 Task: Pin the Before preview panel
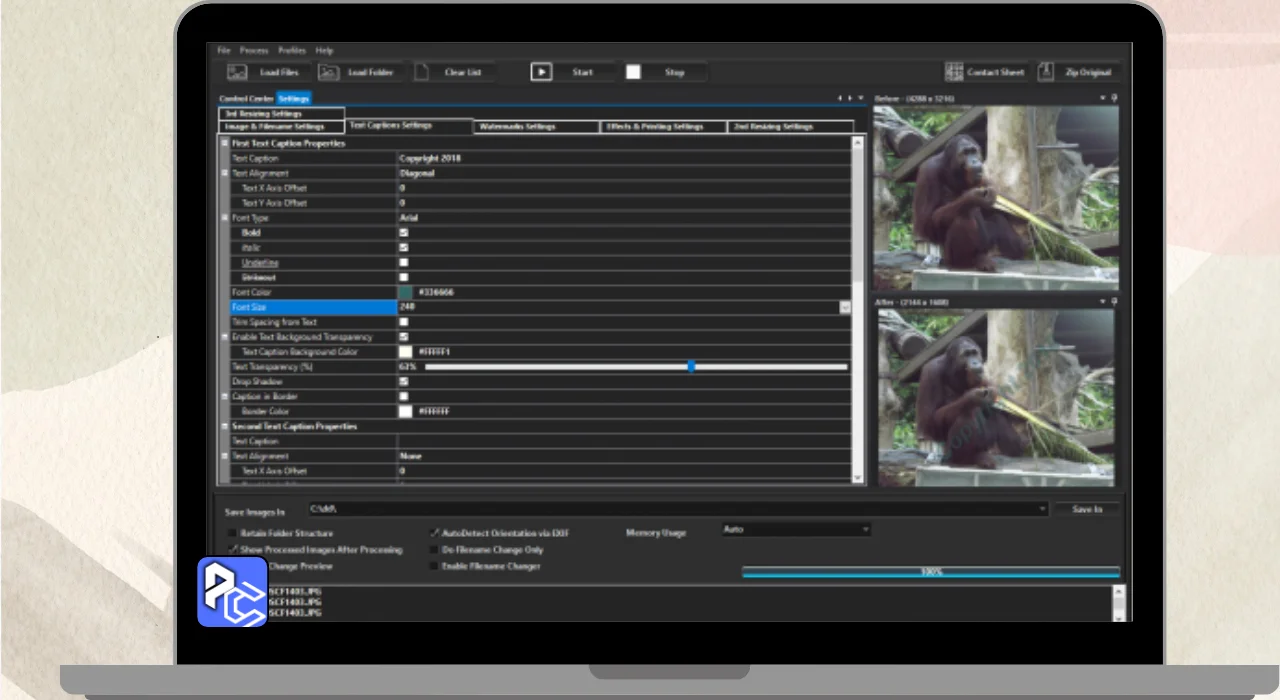click(x=1114, y=98)
